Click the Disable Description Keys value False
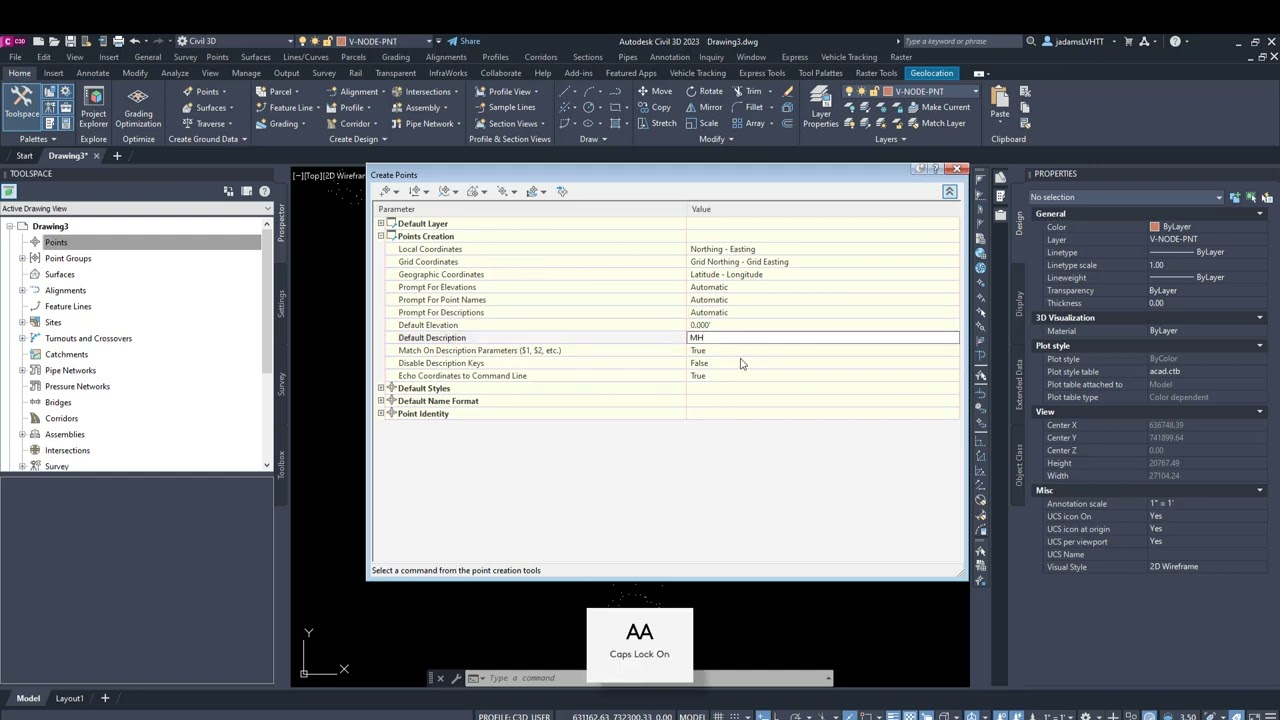 click(x=699, y=363)
